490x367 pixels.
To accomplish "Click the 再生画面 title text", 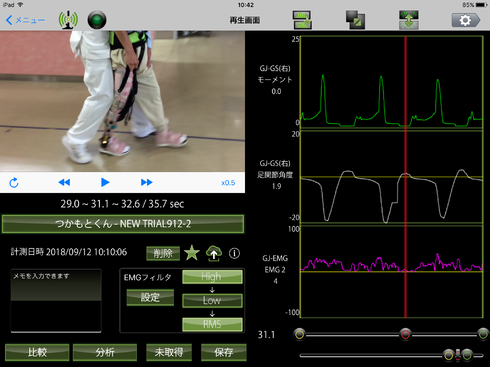I will point(245,20).
